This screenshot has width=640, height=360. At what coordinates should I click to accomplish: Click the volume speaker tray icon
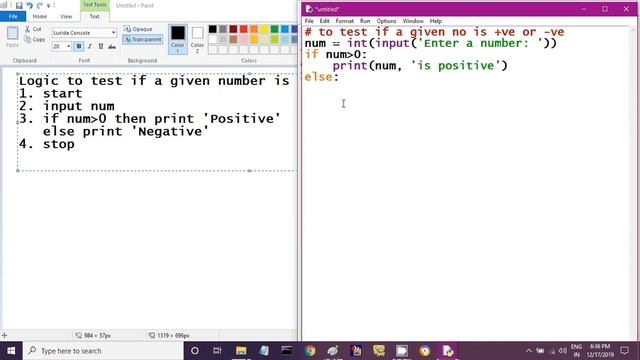pyautogui.click(x=562, y=351)
